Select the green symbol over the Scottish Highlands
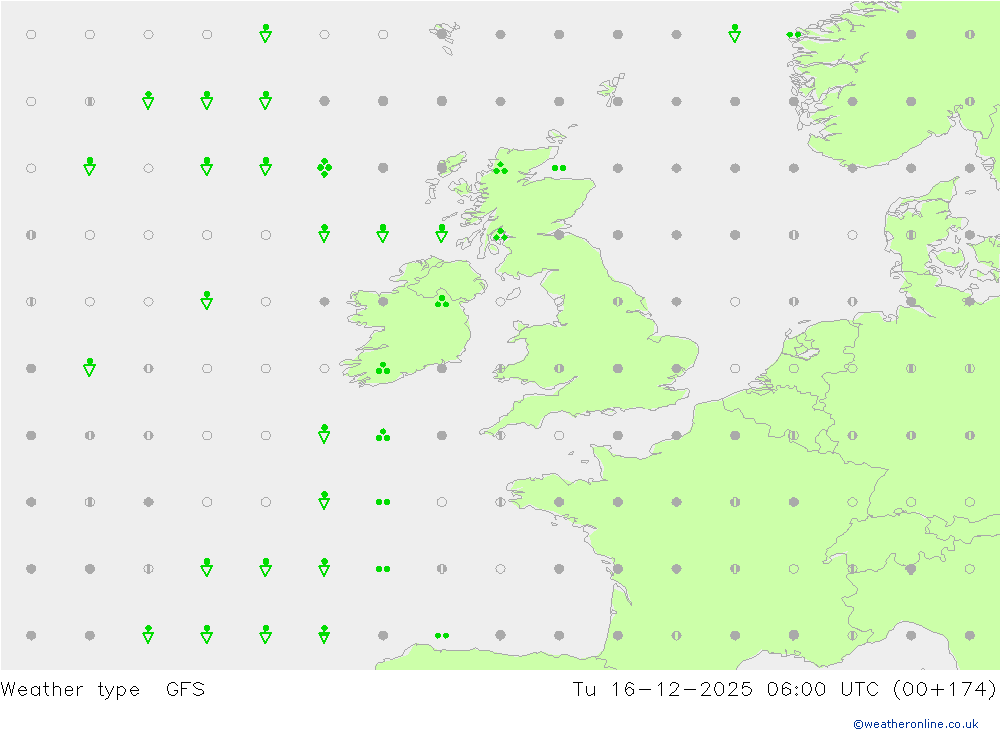 pyautogui.click(x=500, y=168)
